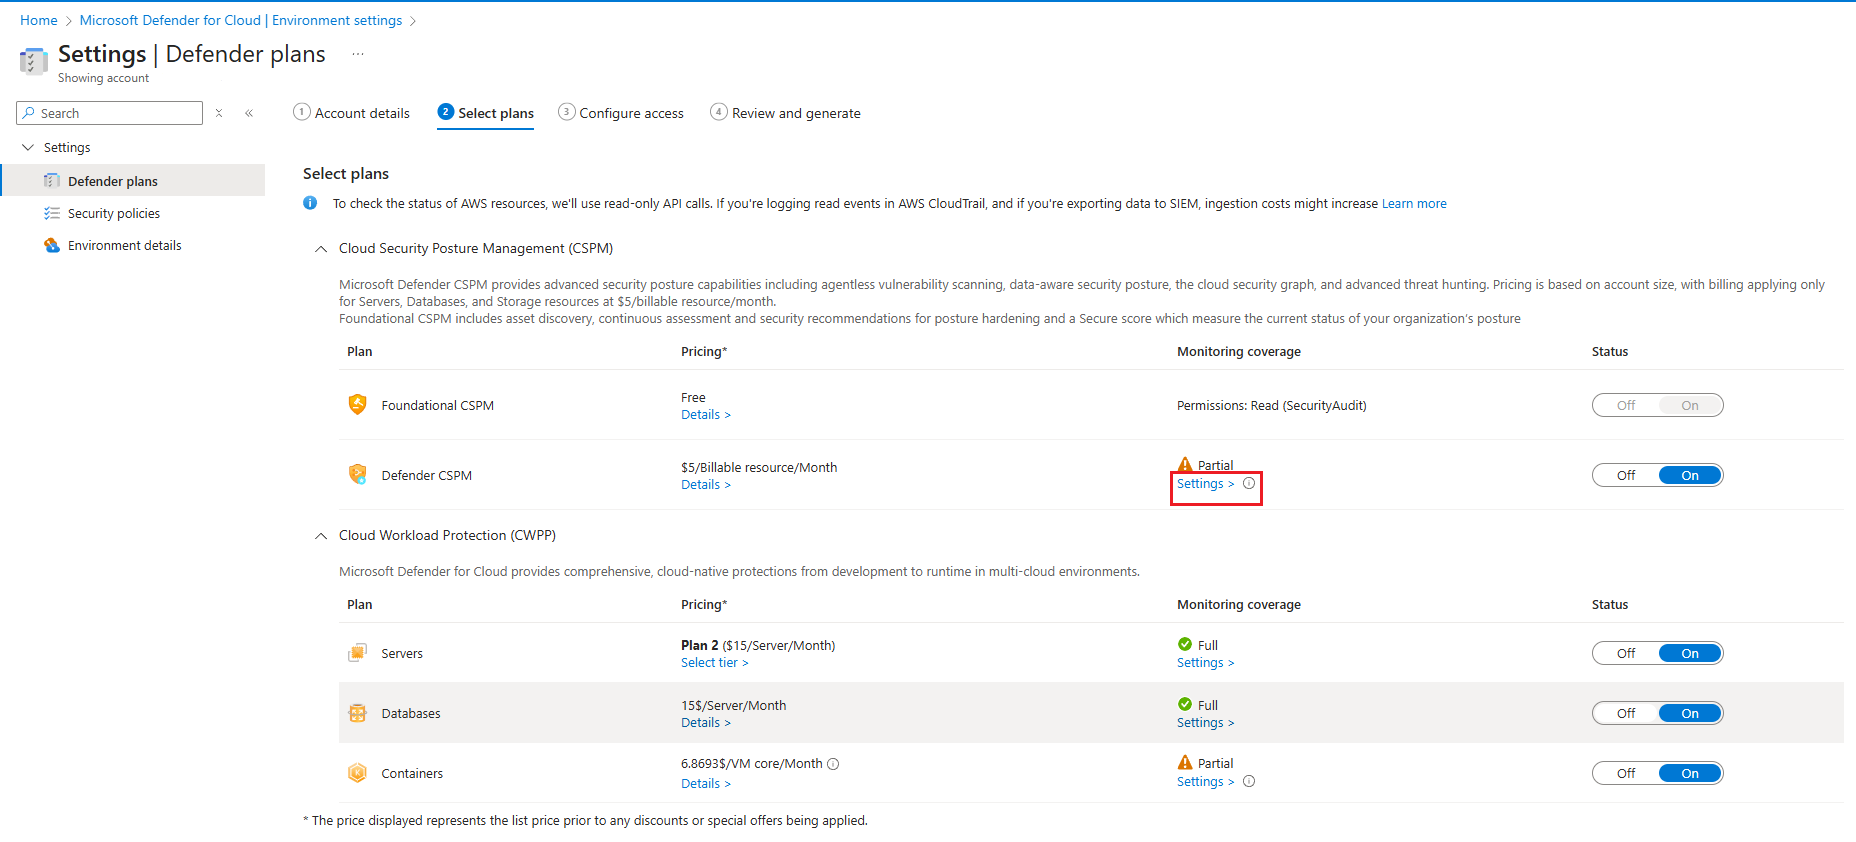Image resolution: width=1856 pixels, height=842 pixels.
Task: Click the Settings Defender plans page icon
Action: coord(33,61)
